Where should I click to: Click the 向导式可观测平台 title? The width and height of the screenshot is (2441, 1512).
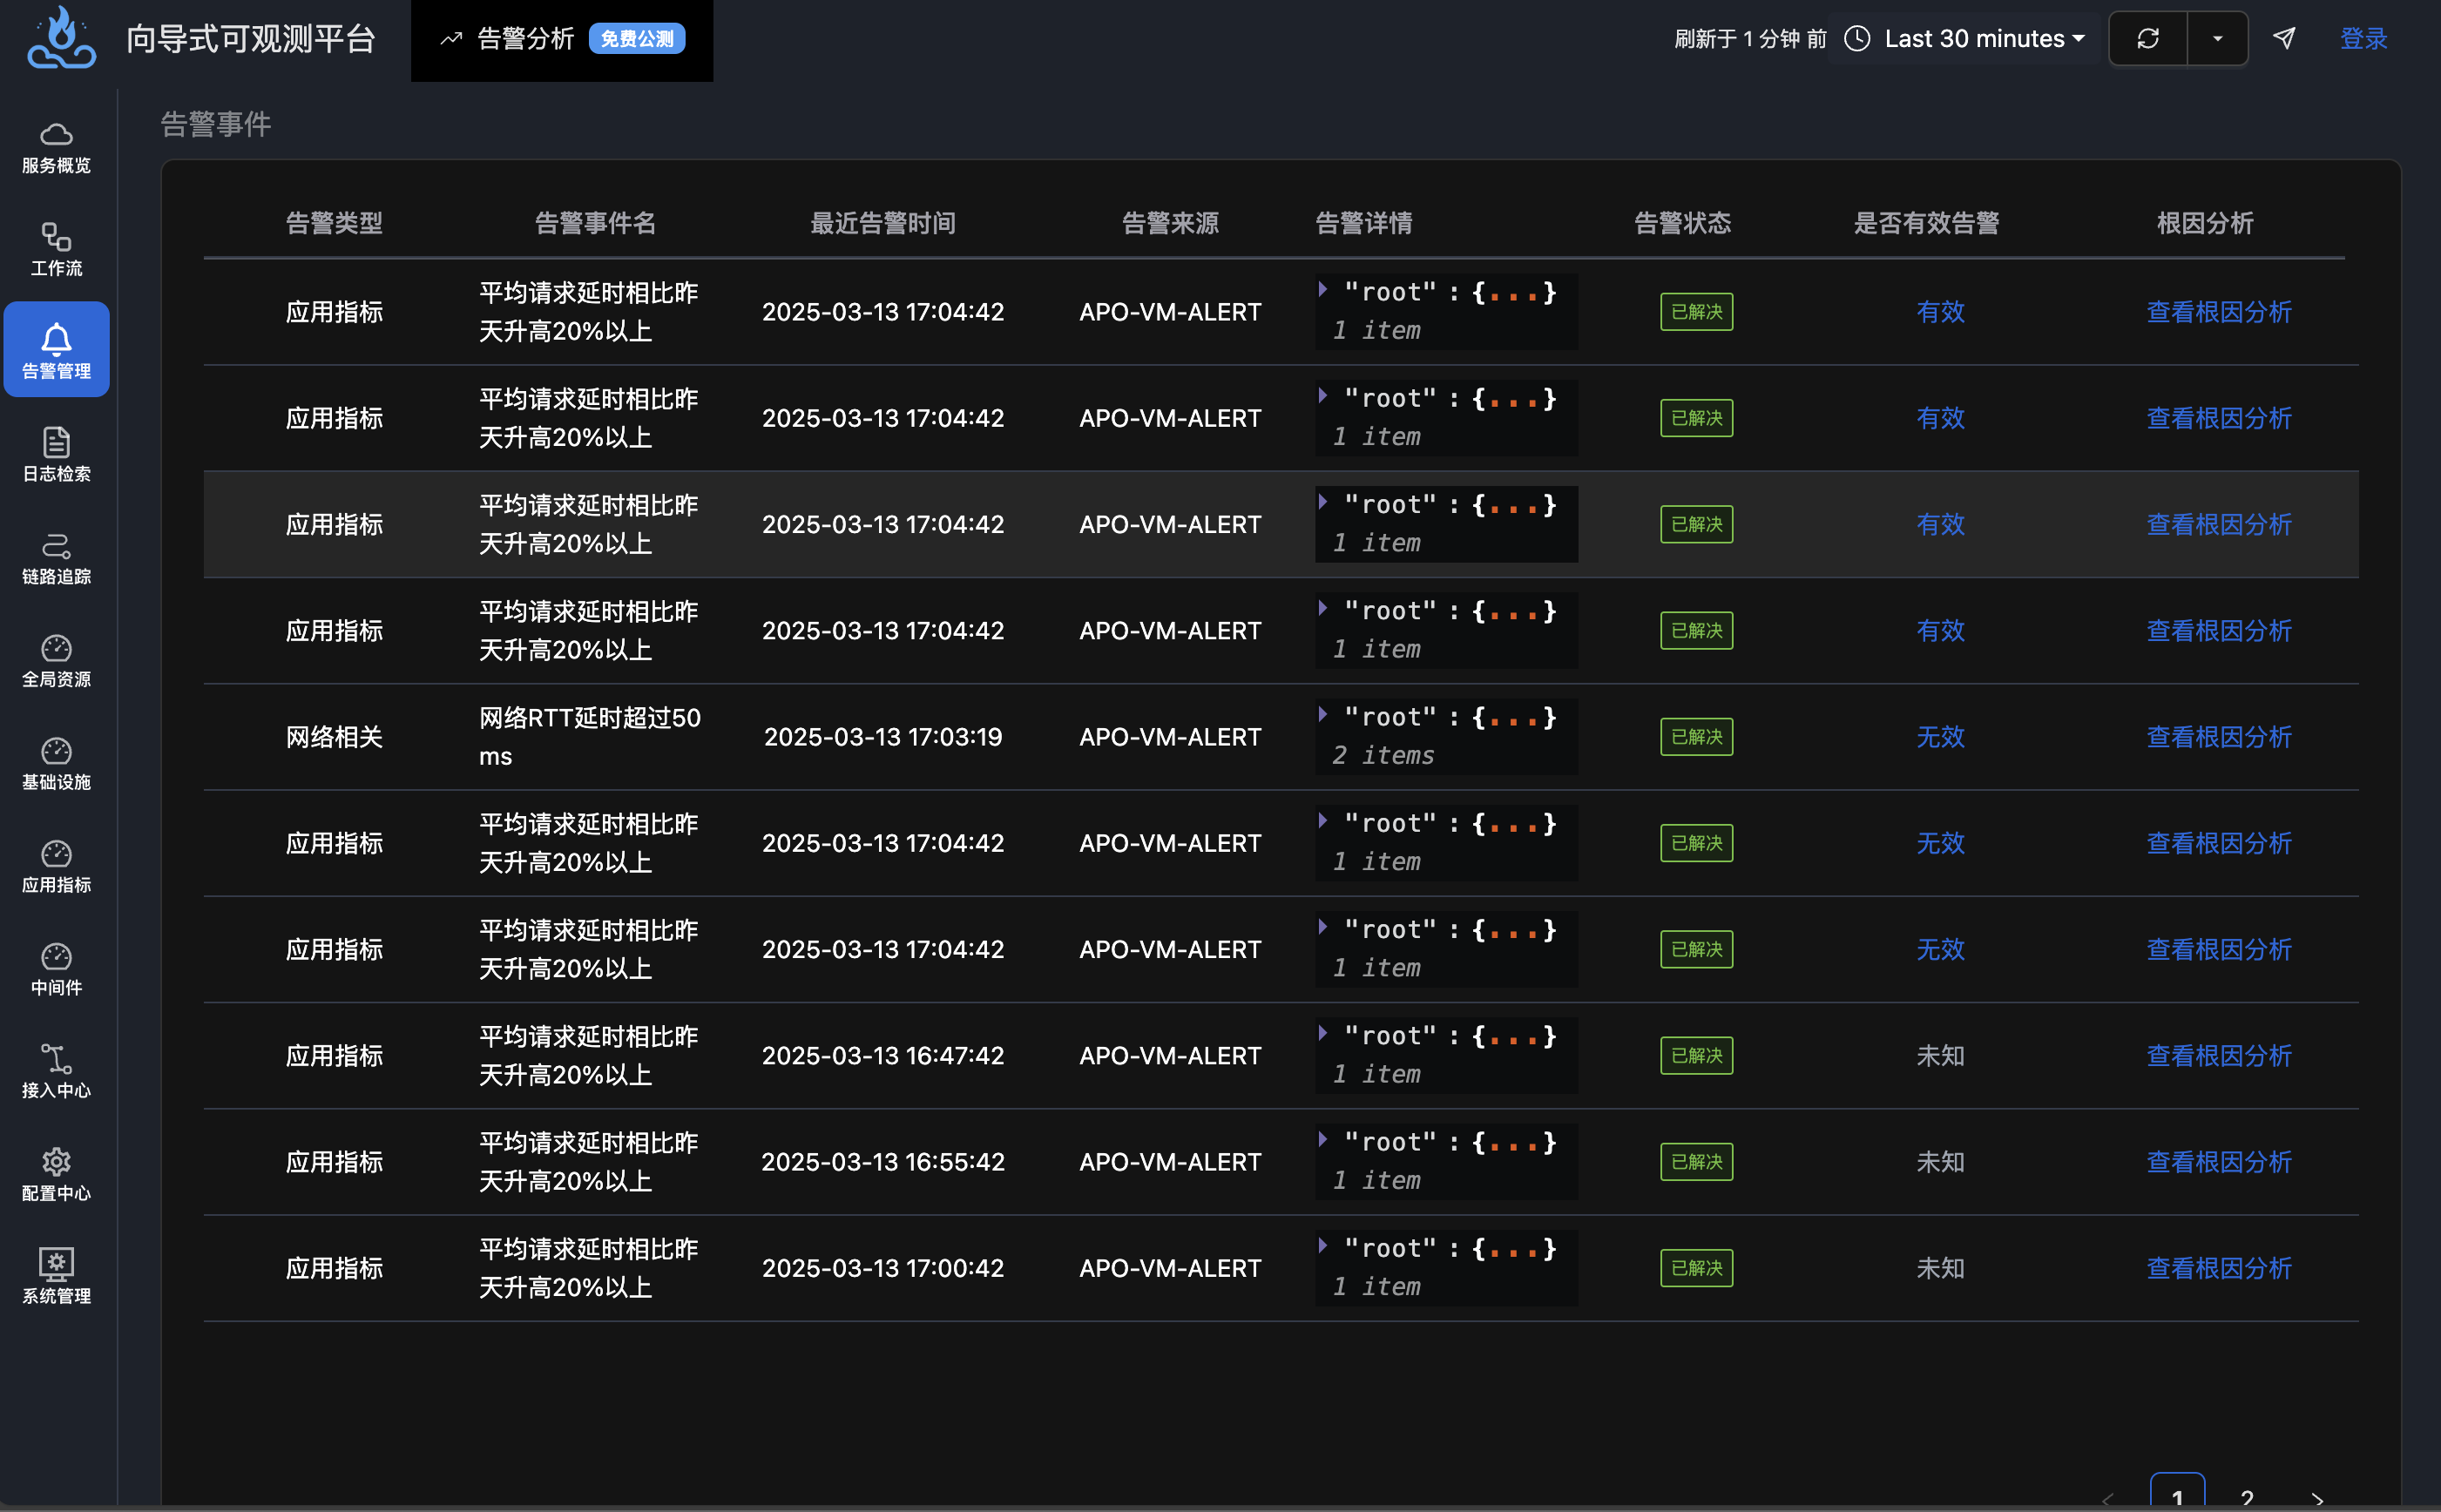point(251,39)
